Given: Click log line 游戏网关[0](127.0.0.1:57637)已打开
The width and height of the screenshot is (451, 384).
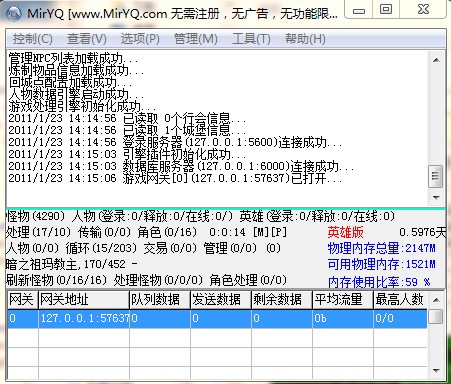Looking at the screenshot, I should click(x=175, y=178).
